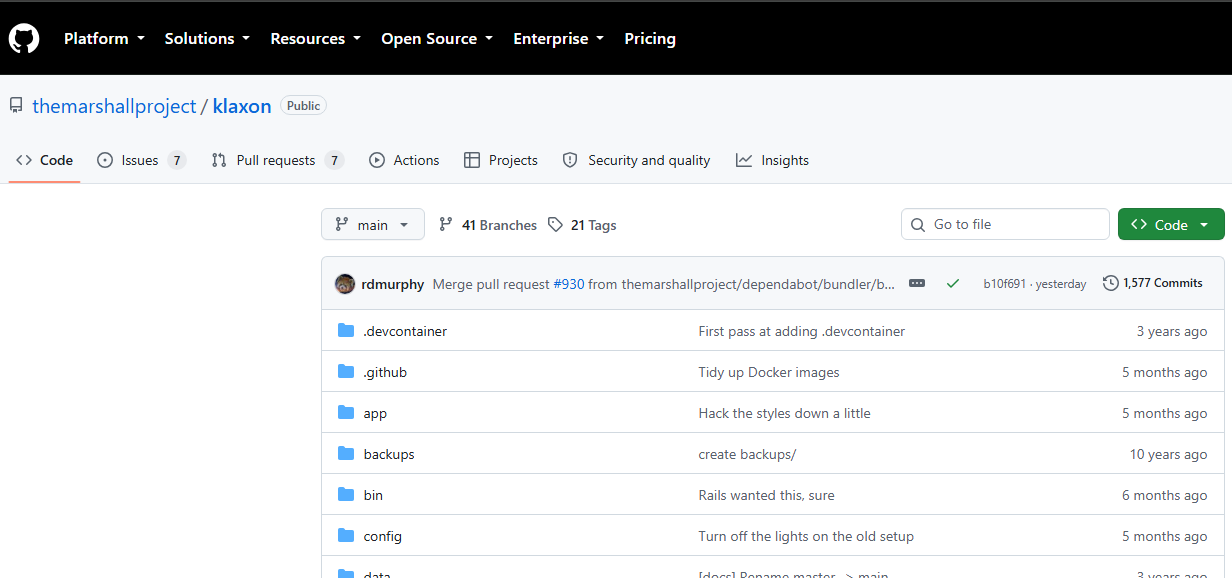1232x578 pixels.
Task: Open the .github folder
Action: coord(385,372)
